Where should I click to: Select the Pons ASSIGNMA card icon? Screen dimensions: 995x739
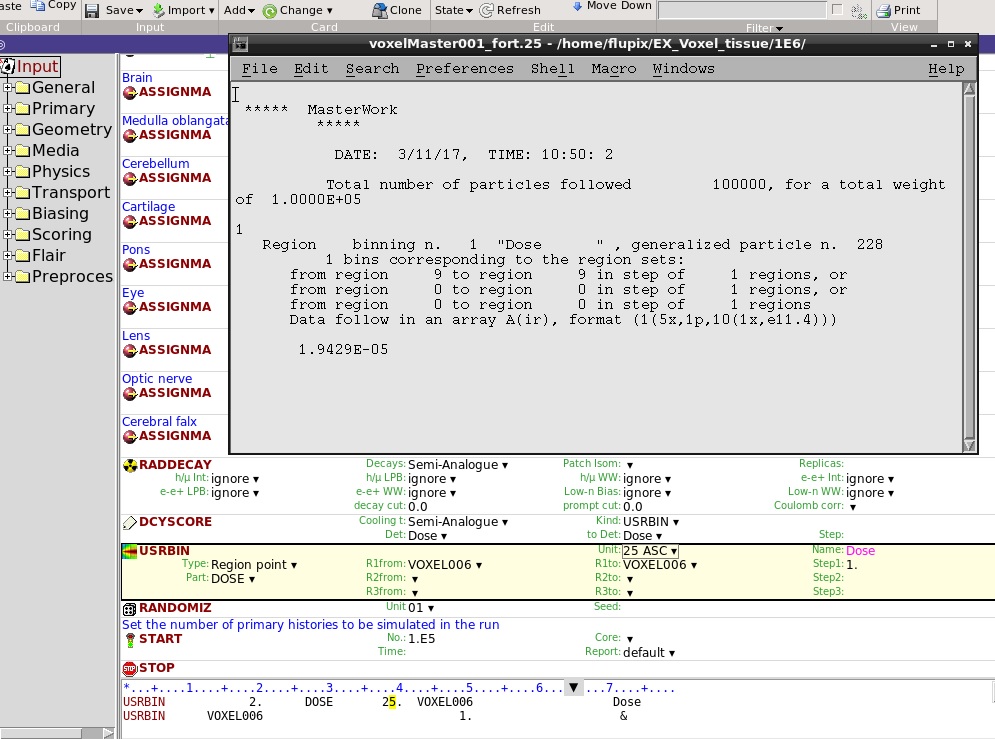[130, 265]
